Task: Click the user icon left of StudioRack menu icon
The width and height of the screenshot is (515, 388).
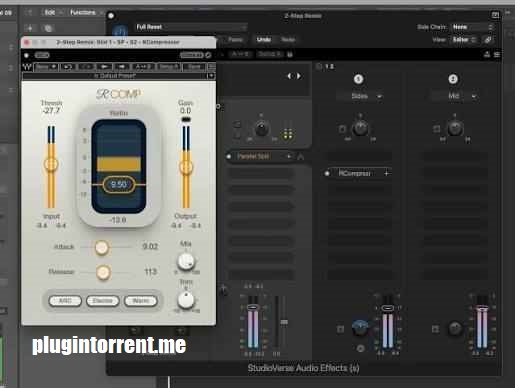Action: [487, 54]
